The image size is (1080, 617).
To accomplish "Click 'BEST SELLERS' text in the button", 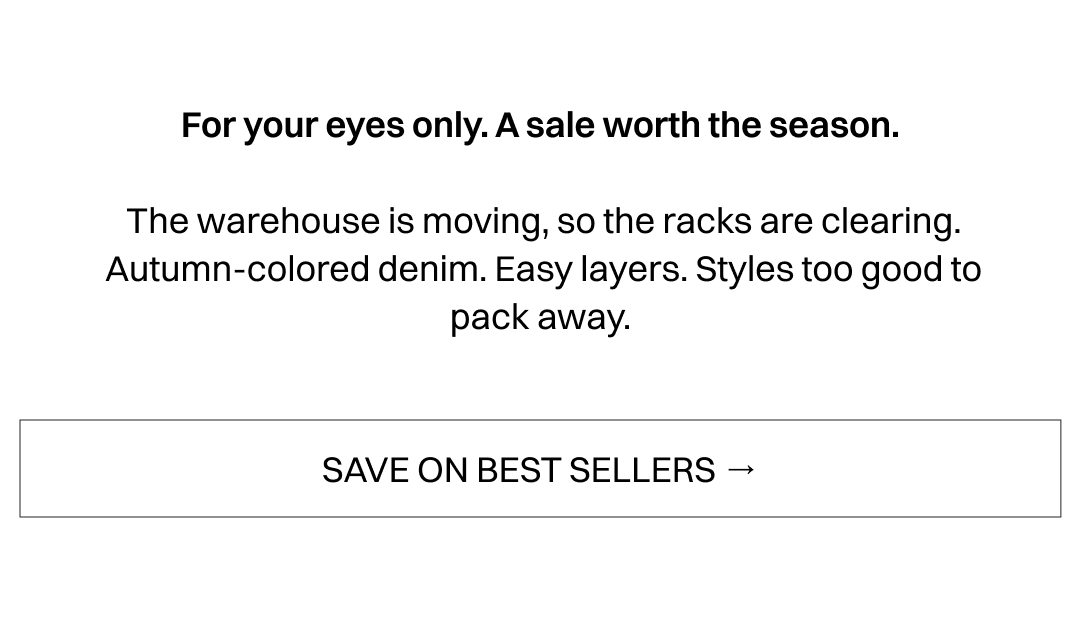I will (x=596, y=469).
